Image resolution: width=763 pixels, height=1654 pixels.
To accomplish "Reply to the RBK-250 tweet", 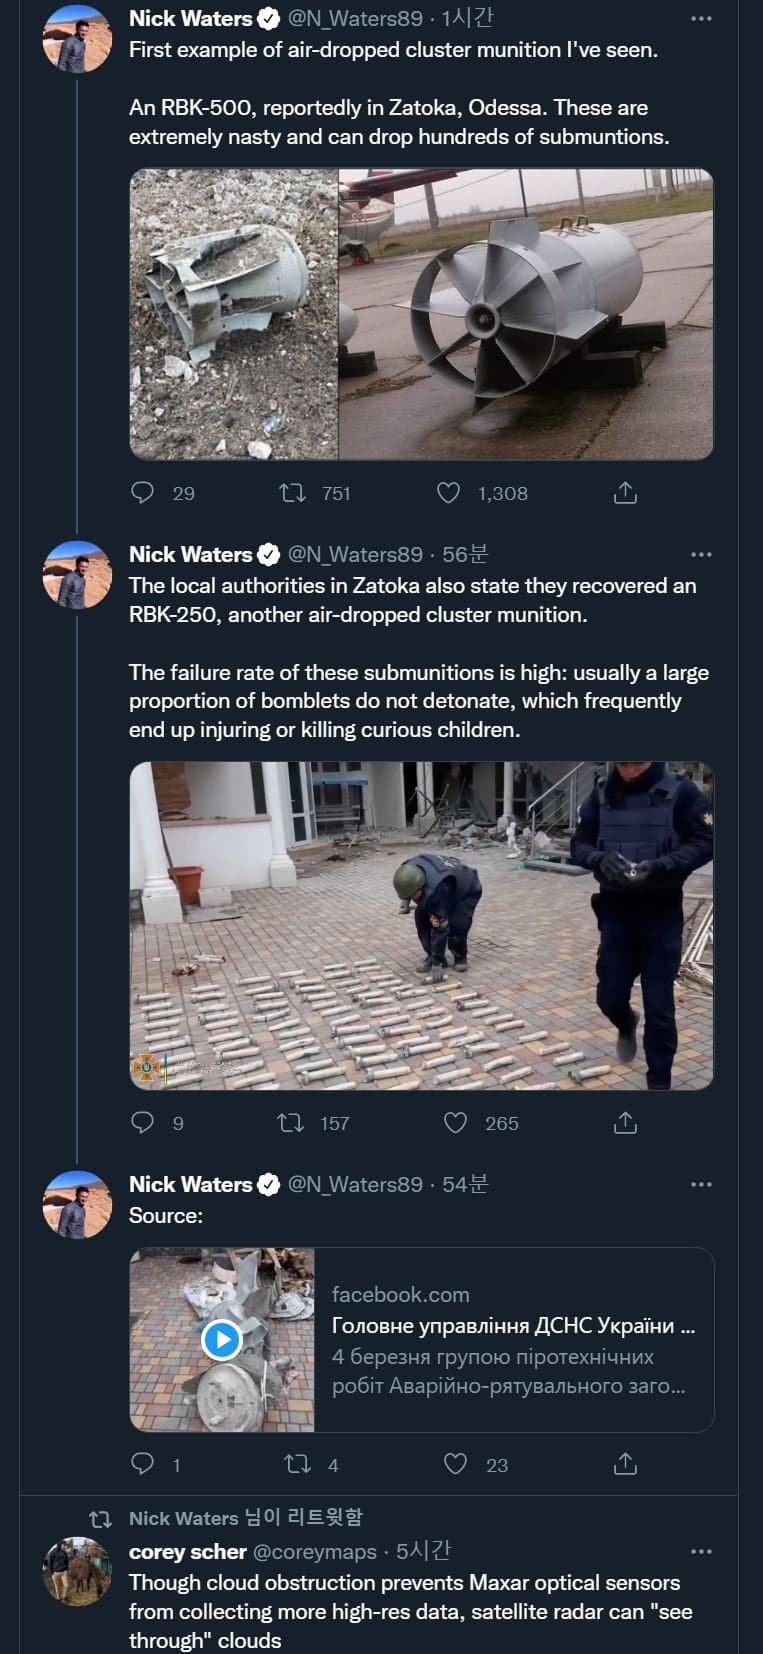I will (x=144, y=1122).
